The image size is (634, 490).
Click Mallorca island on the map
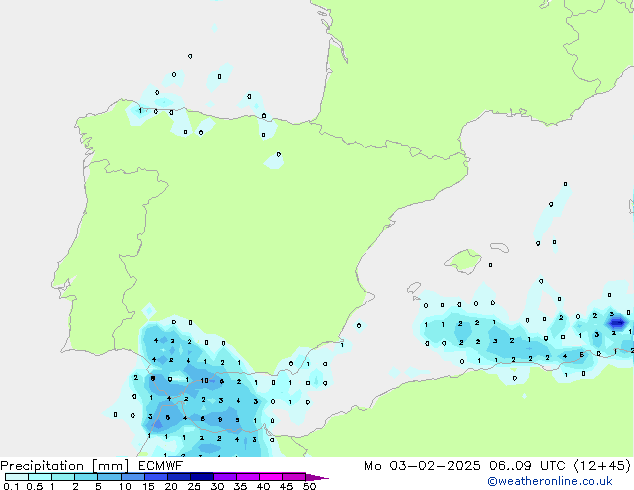463,261
